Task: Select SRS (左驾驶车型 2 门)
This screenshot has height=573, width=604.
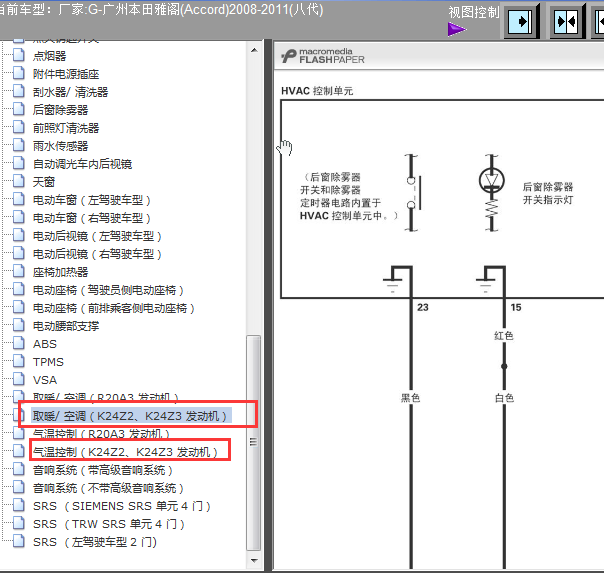Action: 95,542
